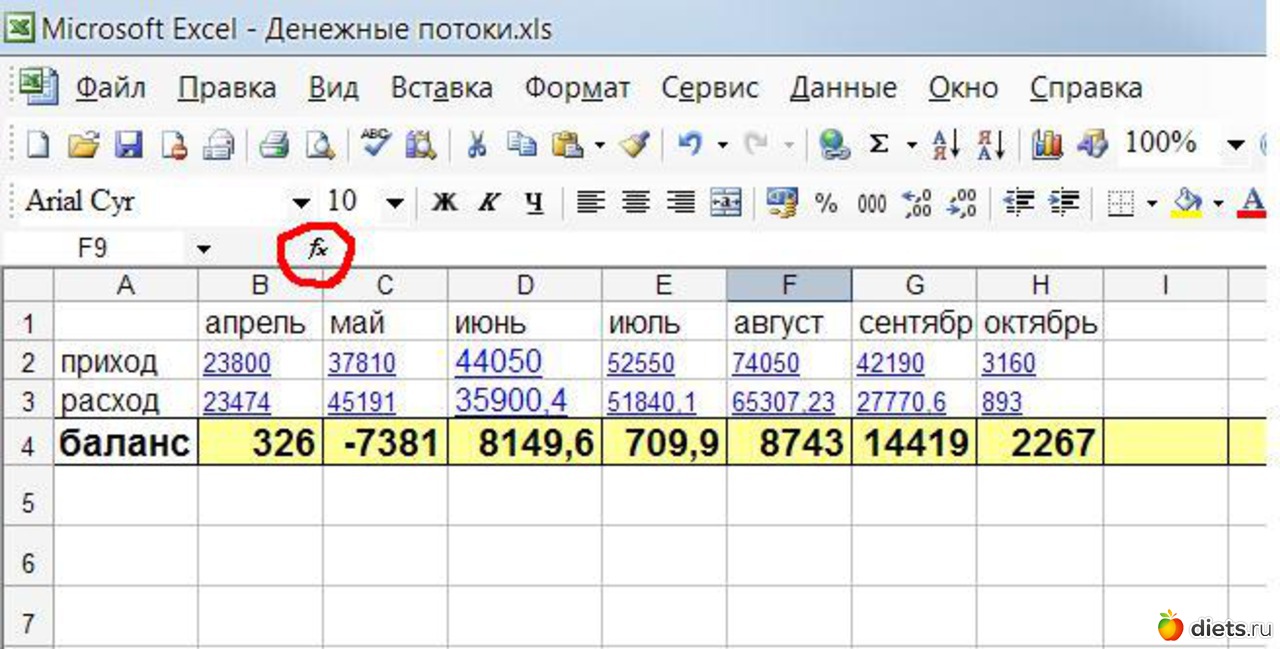Expand the Arial Cyr font dropdown
The height and width of the screenshot is (649, 1280).
(x=300, y=203)
